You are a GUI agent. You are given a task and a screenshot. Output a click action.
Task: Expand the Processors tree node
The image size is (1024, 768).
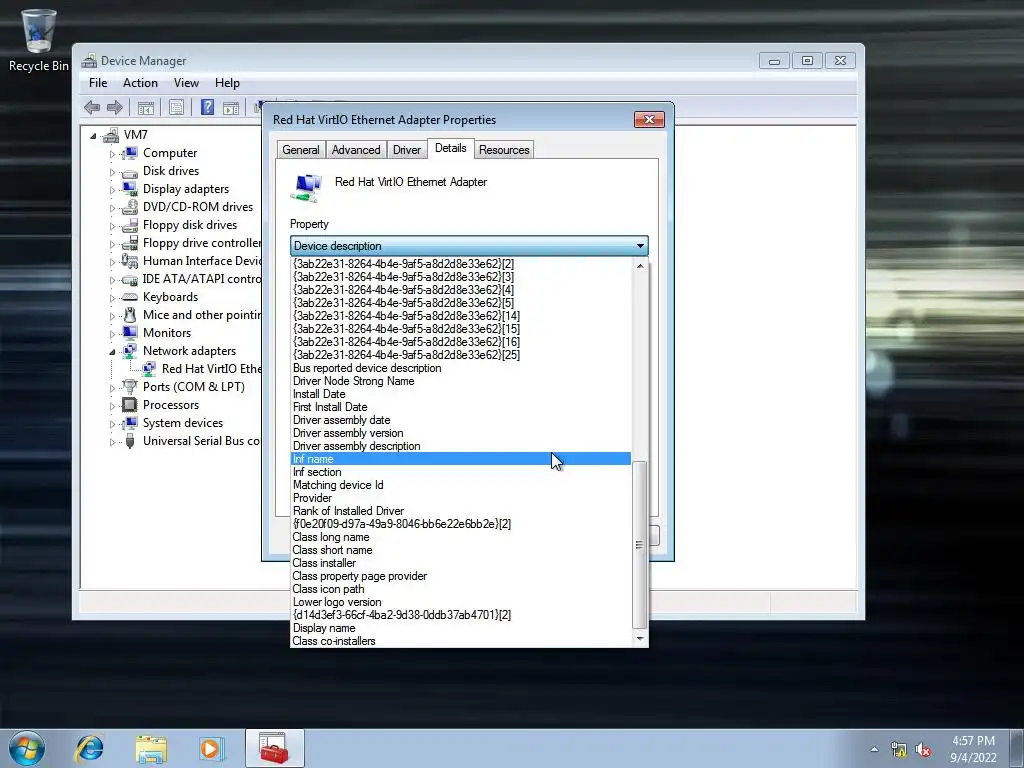point(112,406)
